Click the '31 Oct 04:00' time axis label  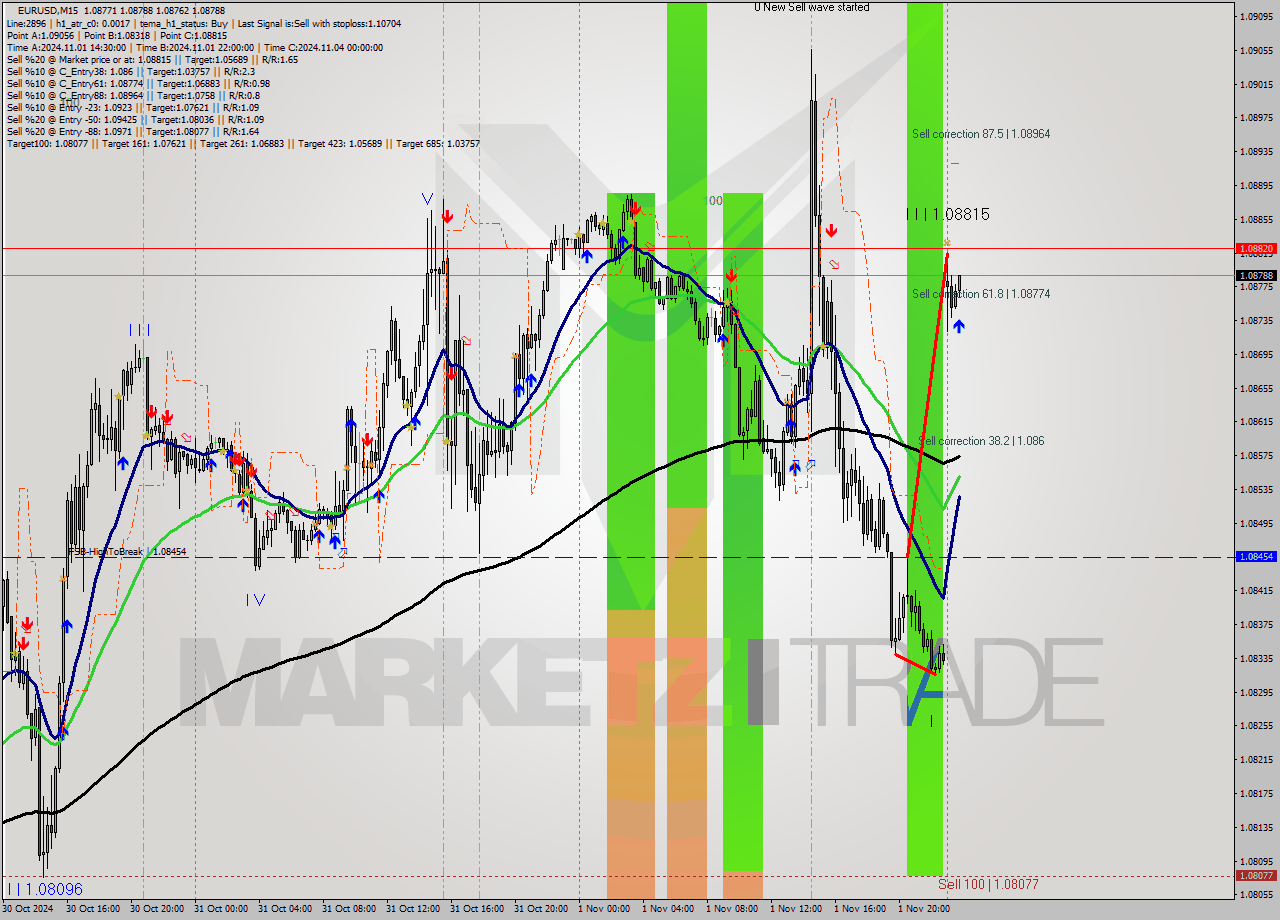[285, 909]
